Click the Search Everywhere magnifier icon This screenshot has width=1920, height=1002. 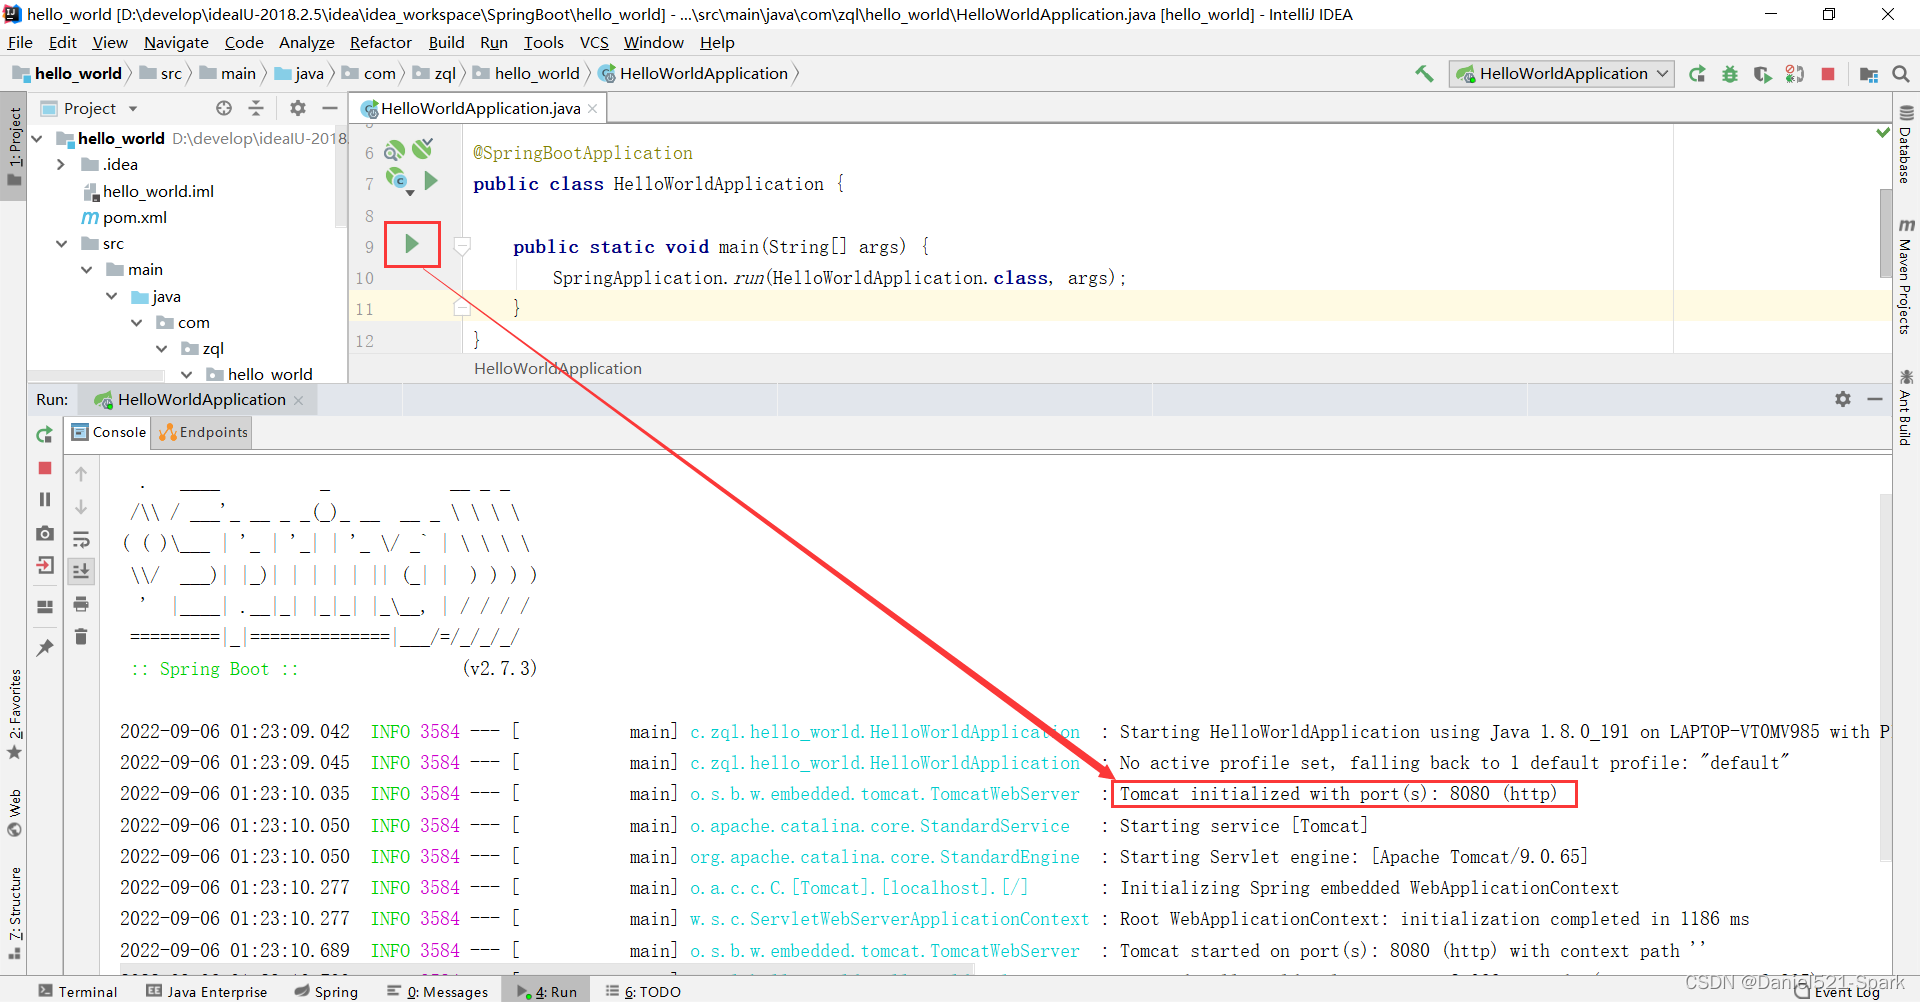[x=1901, y=74]
